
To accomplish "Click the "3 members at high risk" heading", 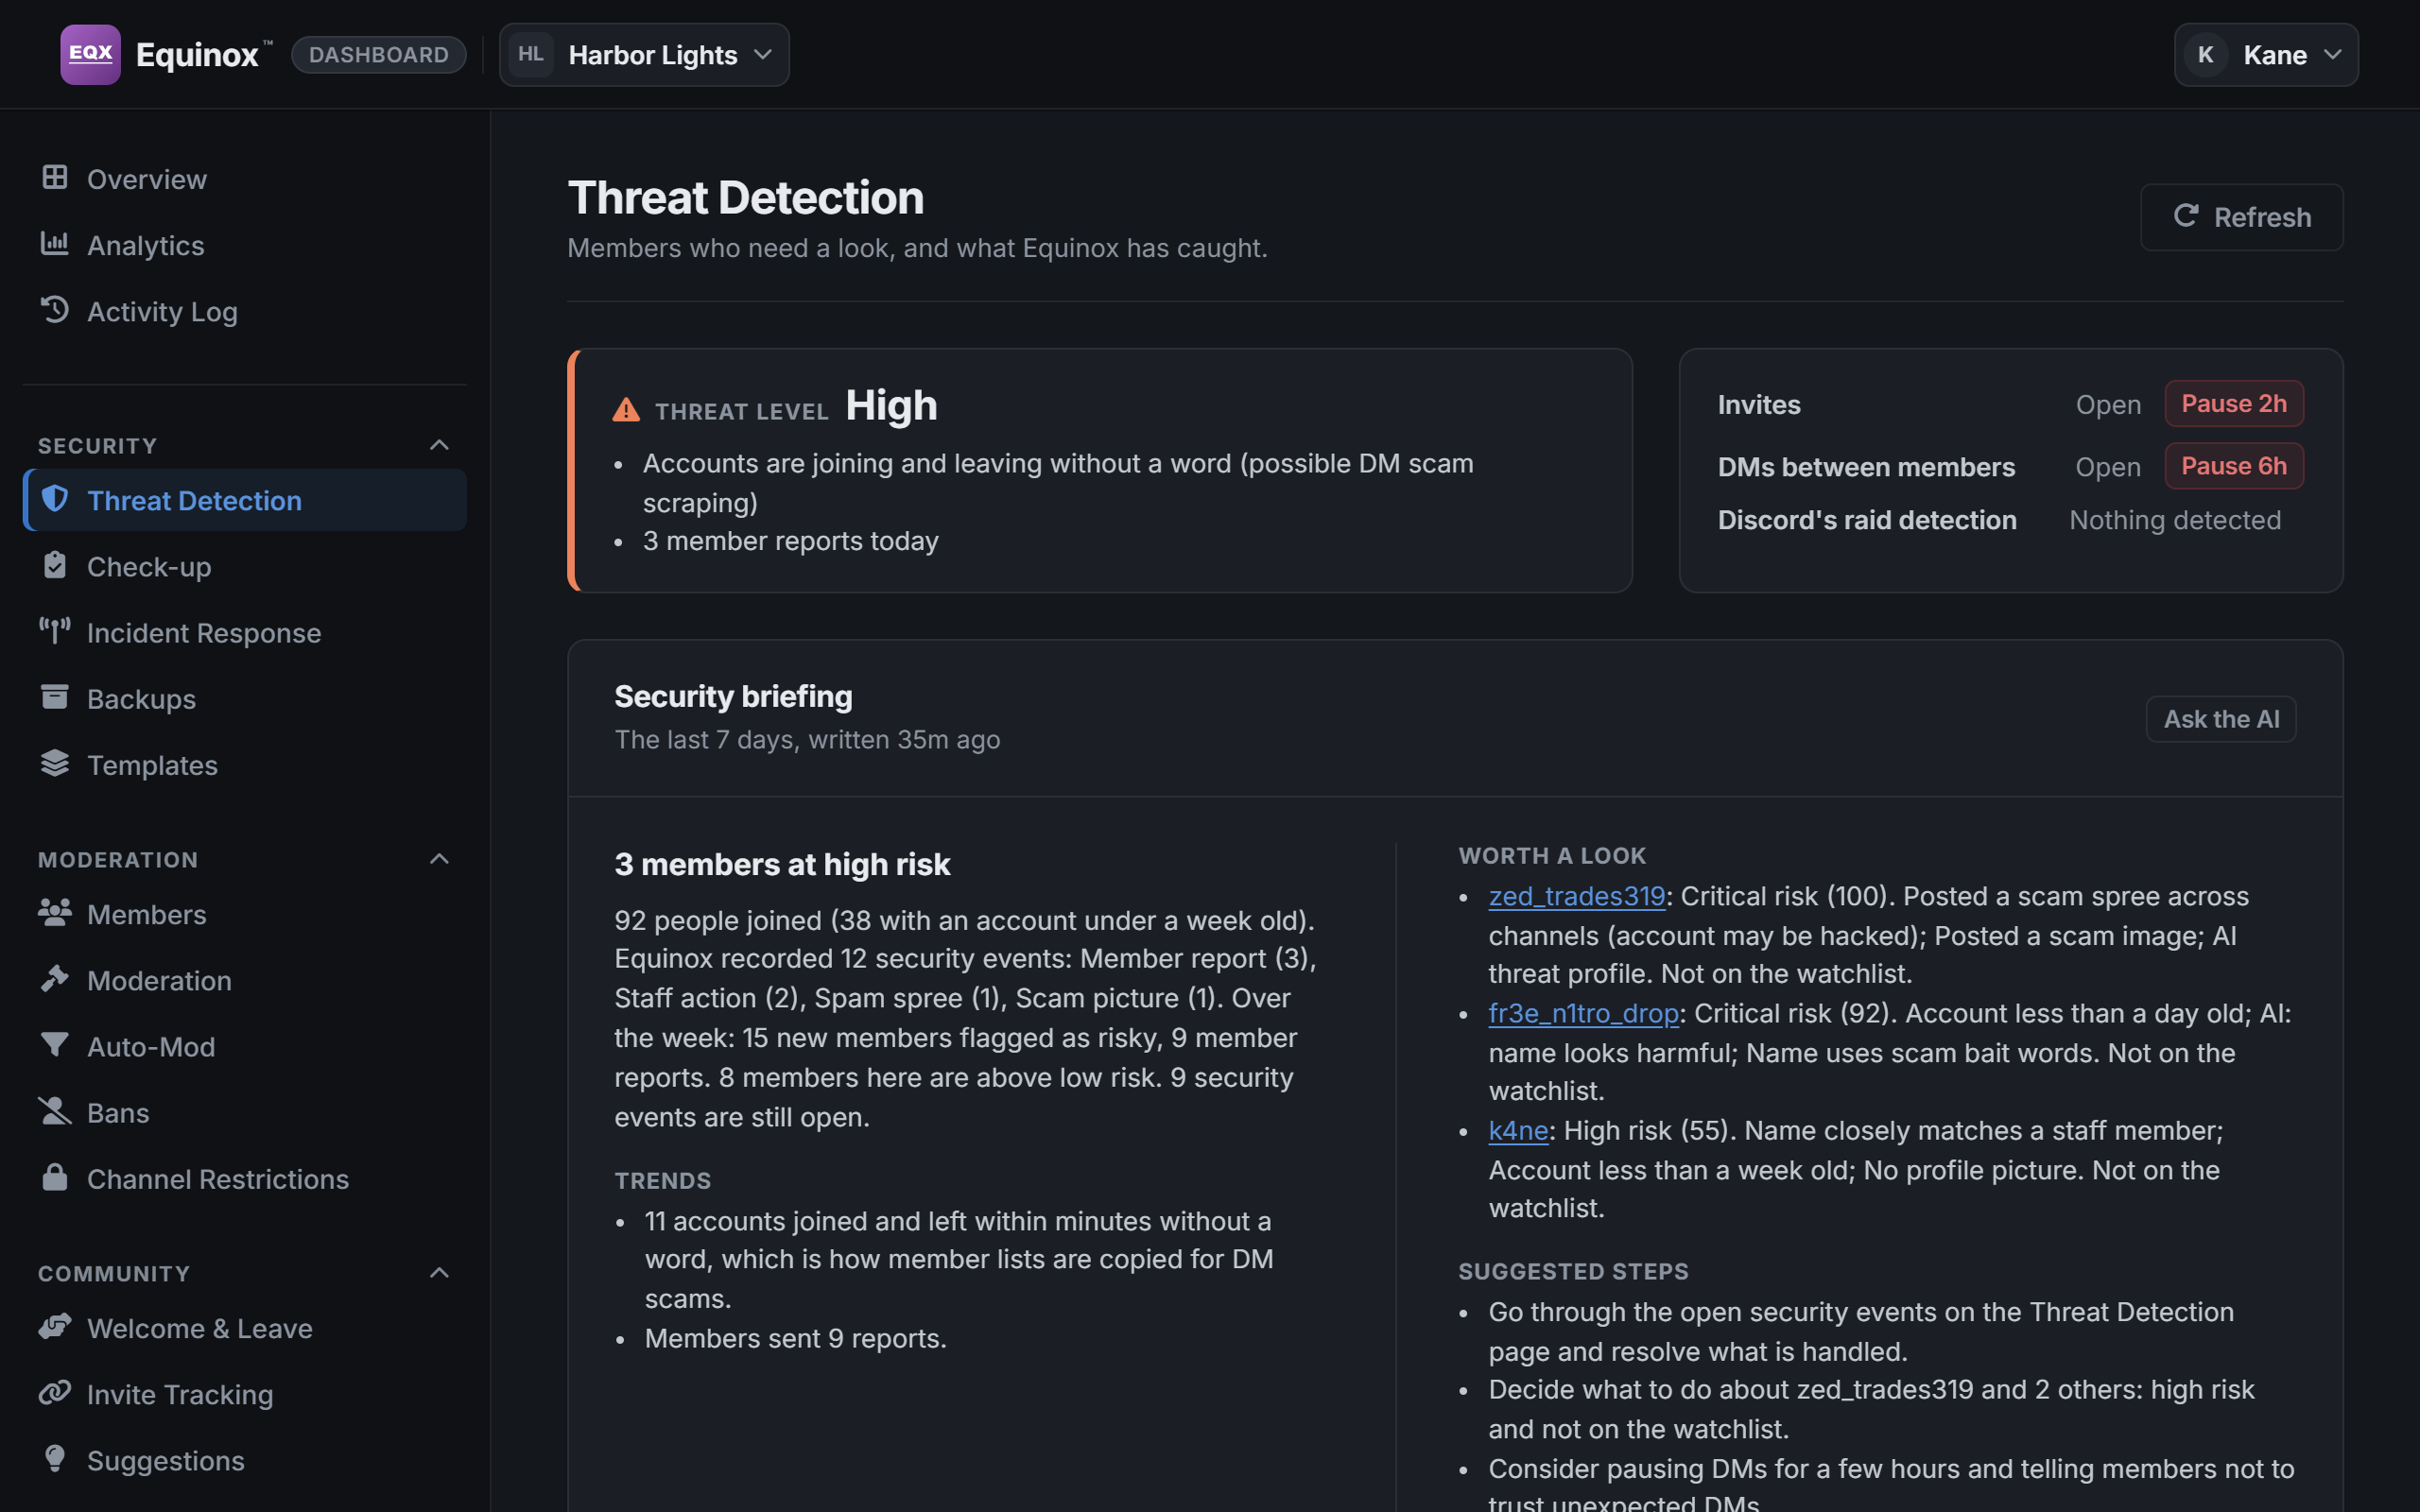I will coord(782,864).
